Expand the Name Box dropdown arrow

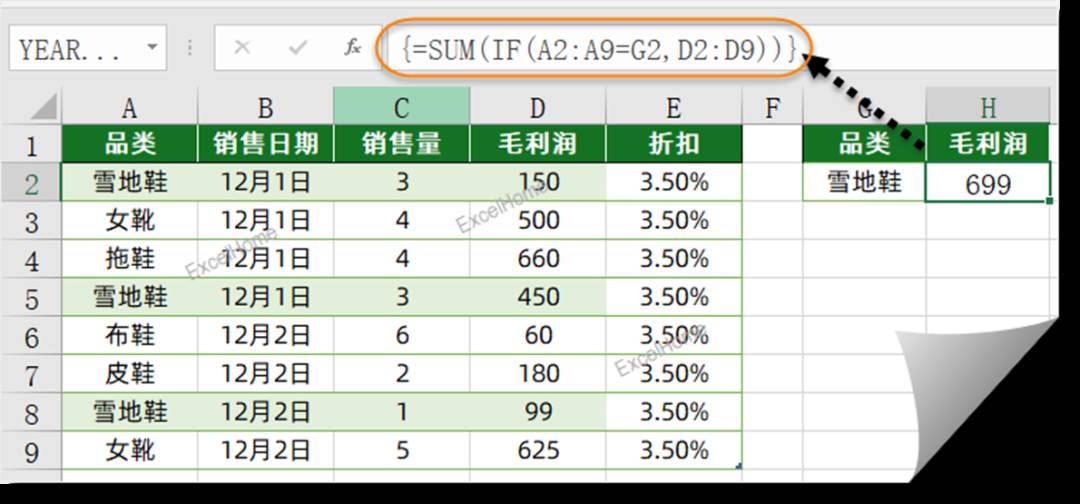[x=152, y=48]
